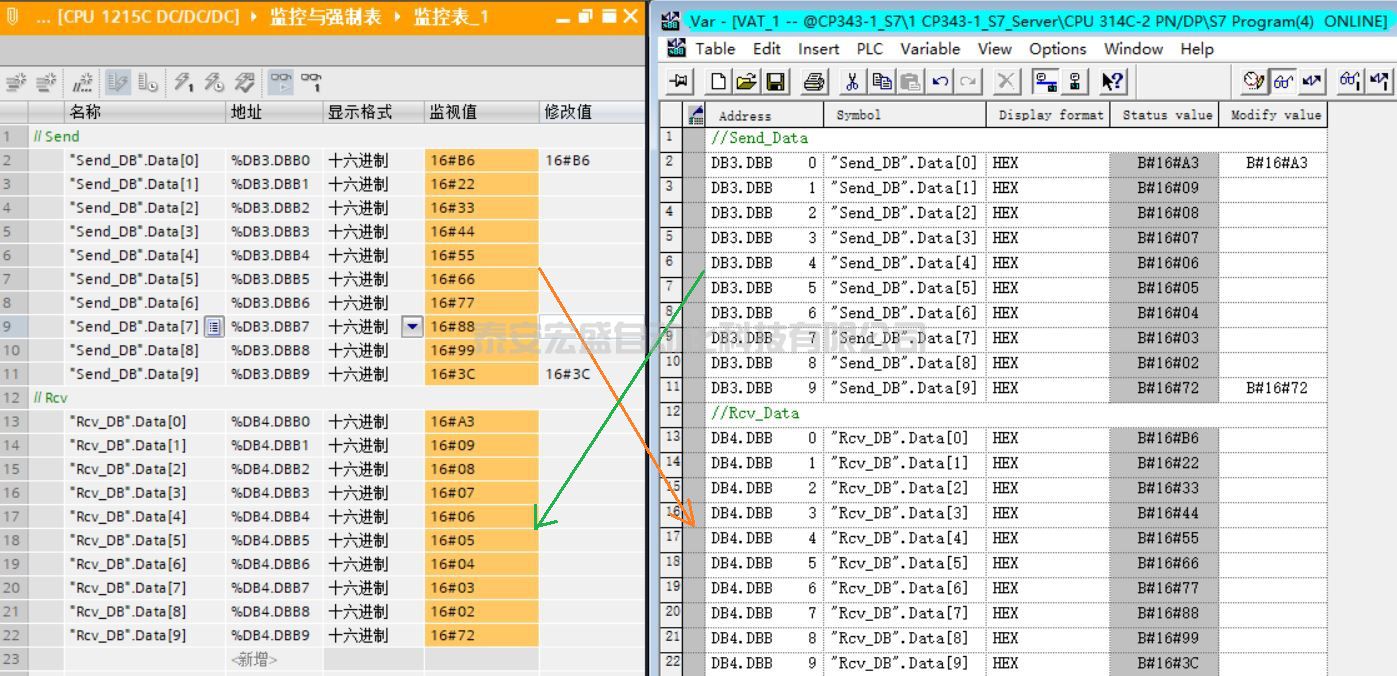Screen dimensions: 1397x676
Task: Click the context help pointer icon
Action: click(1112, 82)
